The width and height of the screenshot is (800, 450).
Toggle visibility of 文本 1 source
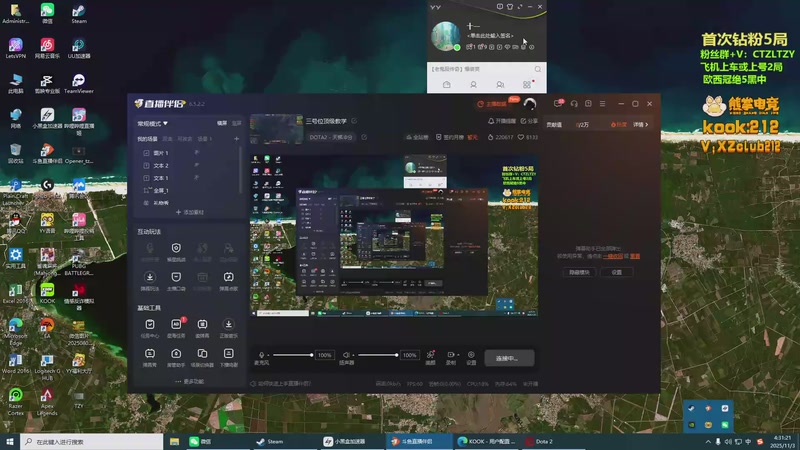point(196,178)
